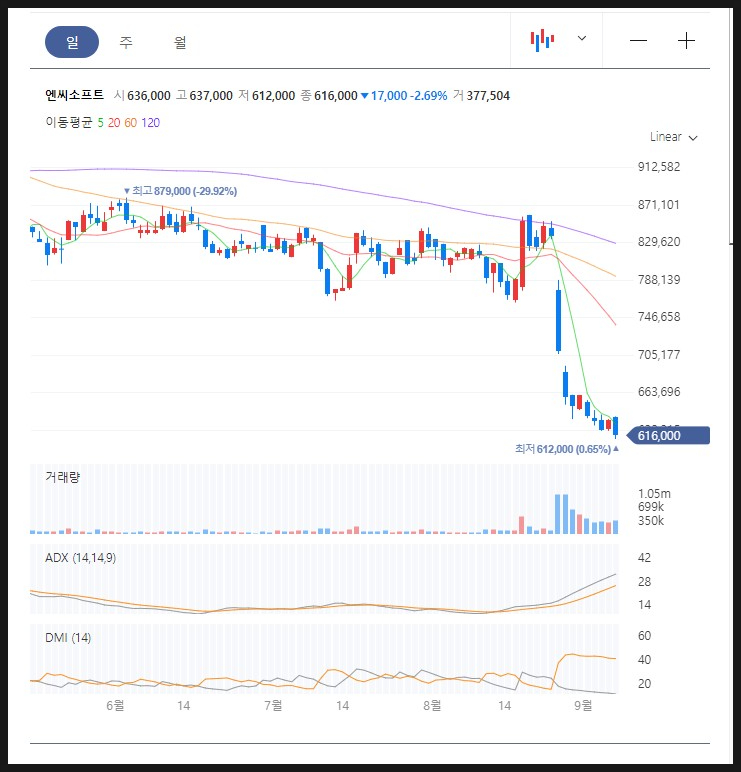Click the 엔씨소프트 stock name
Image resolution: width=741 pixels, height=772 pixels.
pos(74,95)
